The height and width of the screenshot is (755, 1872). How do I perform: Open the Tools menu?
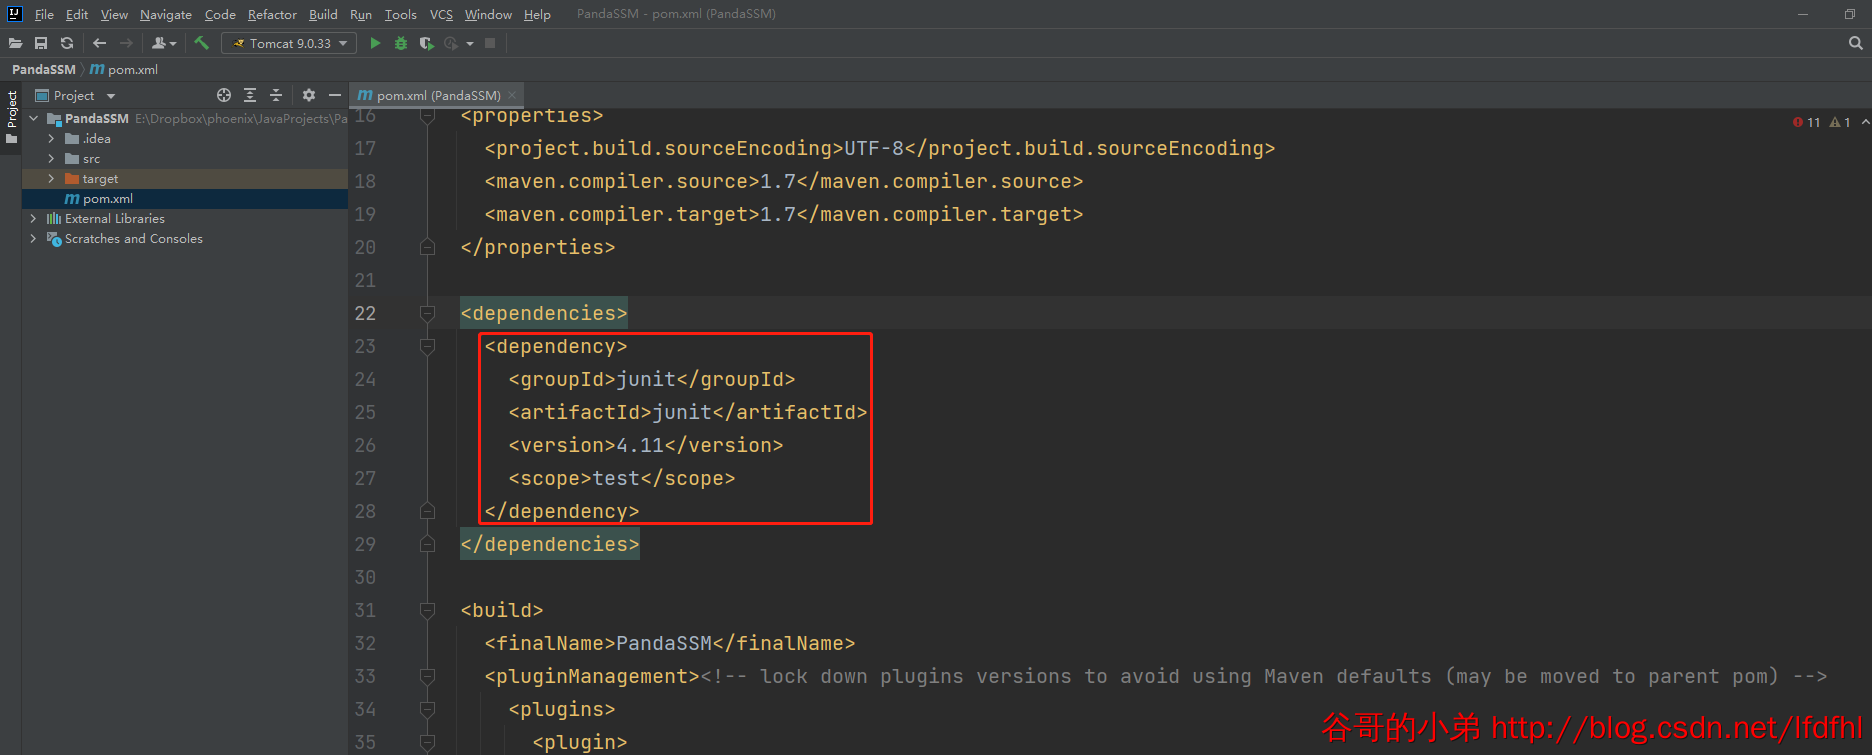401,14
